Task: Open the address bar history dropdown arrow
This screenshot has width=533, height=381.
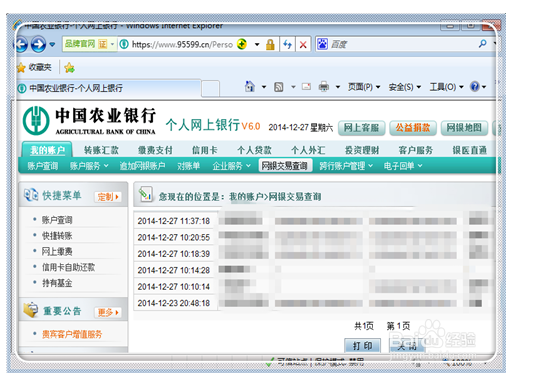Action: tap(257, 45)
